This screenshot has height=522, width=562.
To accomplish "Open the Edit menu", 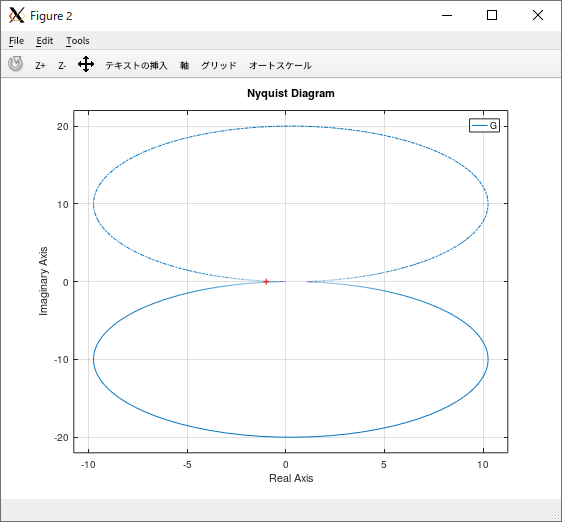I will tap(44, 41).
